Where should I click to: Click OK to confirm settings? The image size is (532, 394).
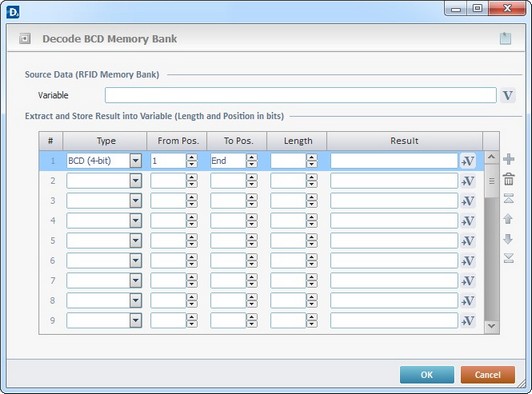pos(427,375)
